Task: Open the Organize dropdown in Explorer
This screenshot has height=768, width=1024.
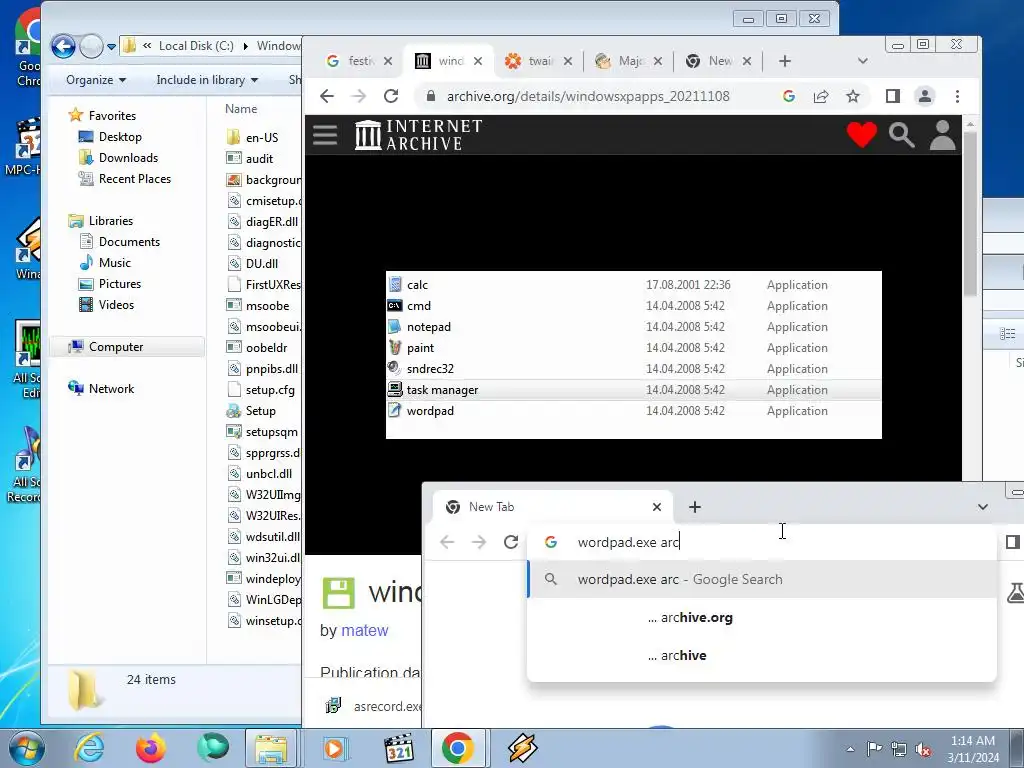Action: click(x=96, y=80)
